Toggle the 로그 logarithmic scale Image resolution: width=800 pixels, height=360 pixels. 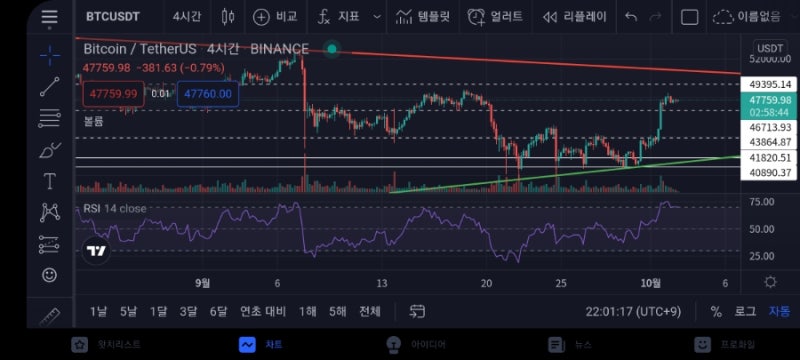pyautogui.click(x=745, y=311)
